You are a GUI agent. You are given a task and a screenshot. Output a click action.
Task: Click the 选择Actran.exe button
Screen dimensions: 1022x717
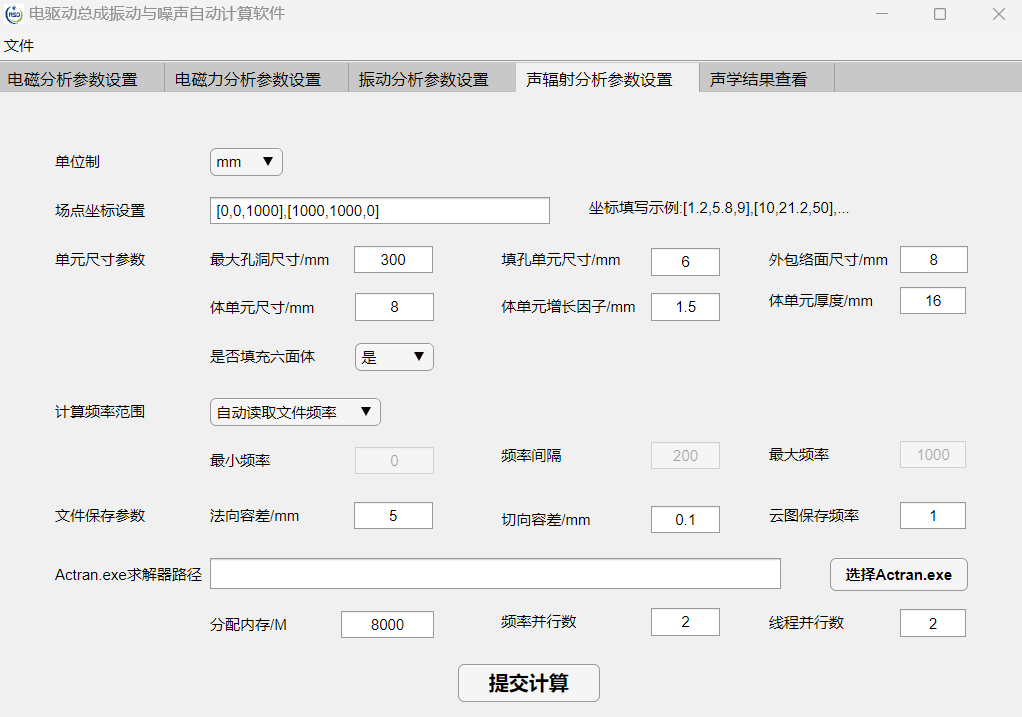tap(898, 574)
